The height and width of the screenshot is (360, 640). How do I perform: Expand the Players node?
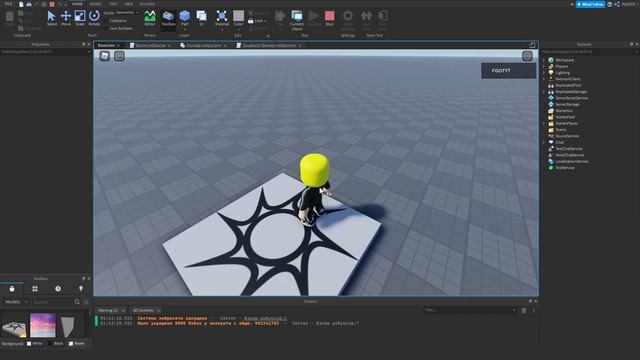[x=544, y=66]
